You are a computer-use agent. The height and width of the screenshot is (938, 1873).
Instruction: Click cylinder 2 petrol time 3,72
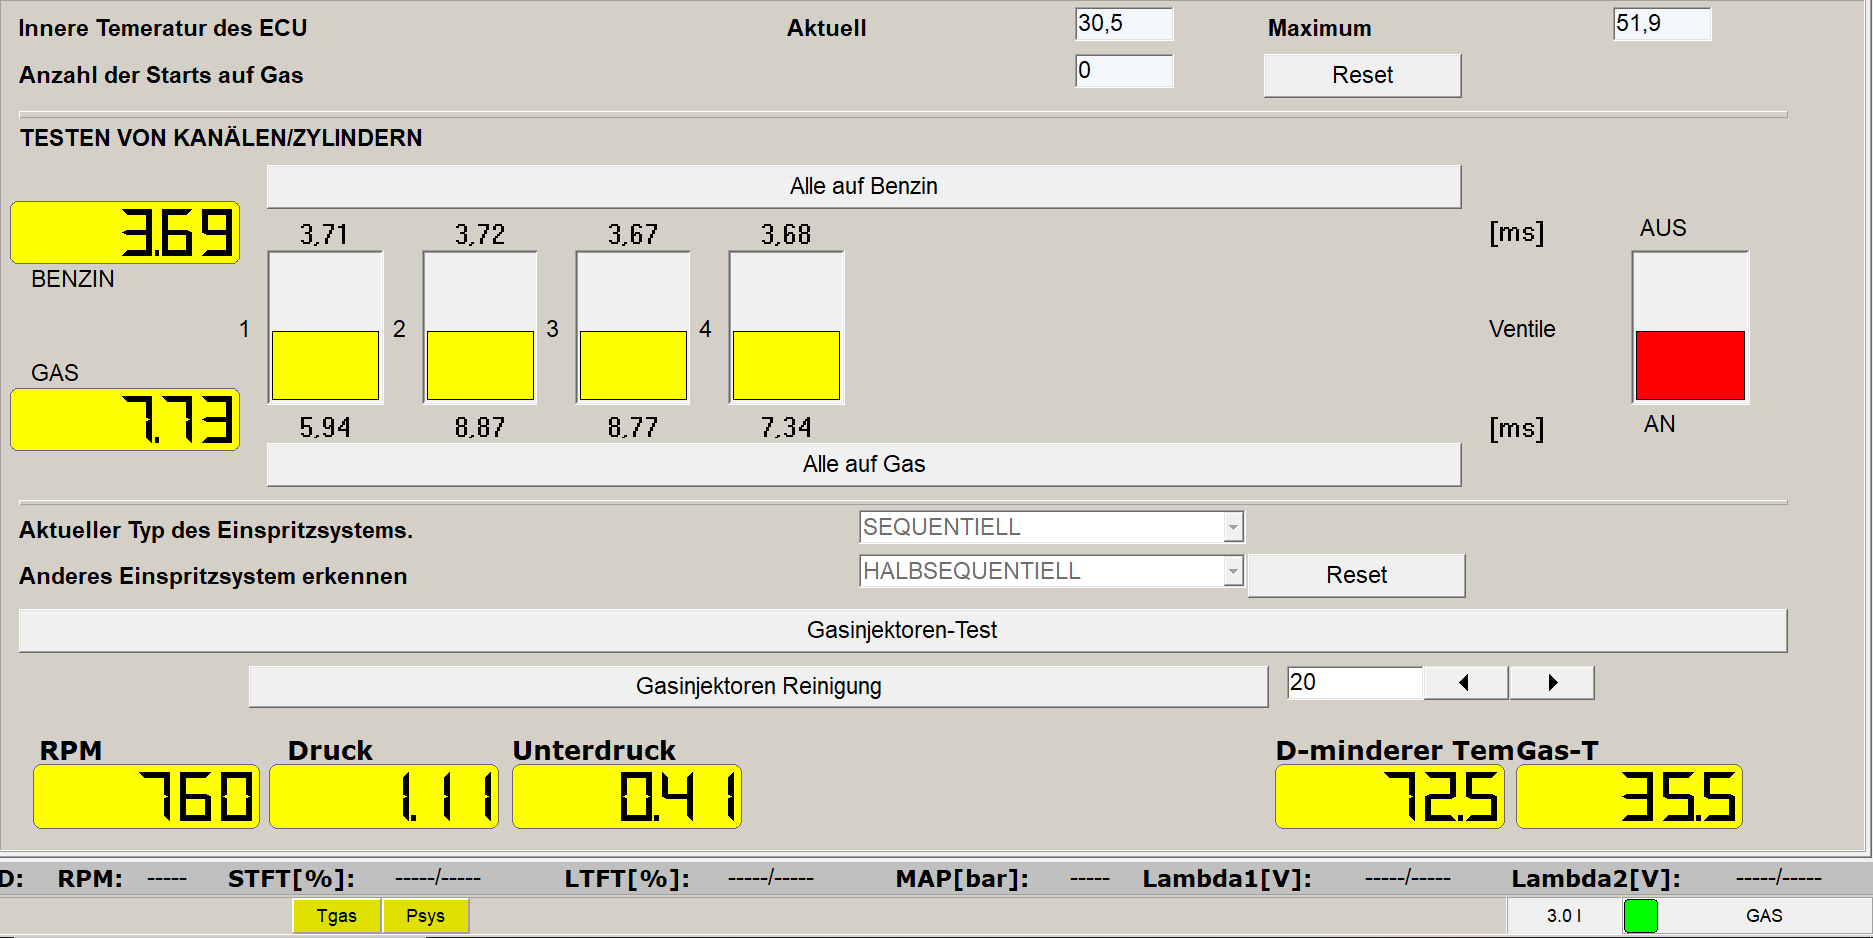pos(480,235)
